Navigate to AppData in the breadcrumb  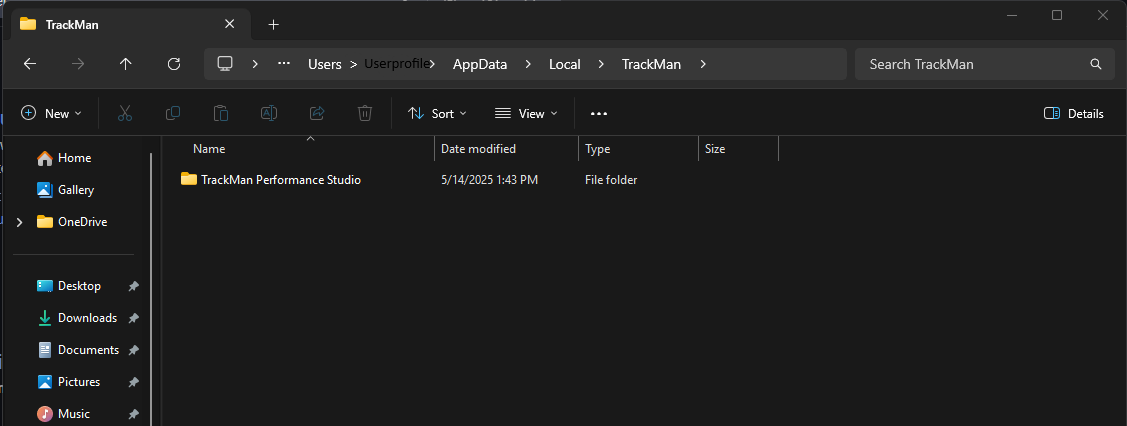tap(479, 64)
